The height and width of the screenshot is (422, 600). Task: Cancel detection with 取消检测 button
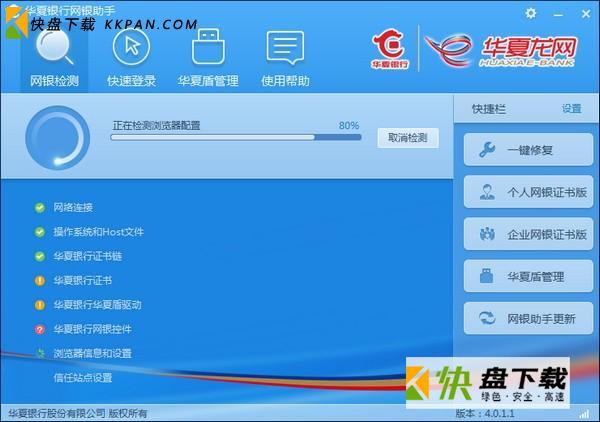click(x=408, y=138)
